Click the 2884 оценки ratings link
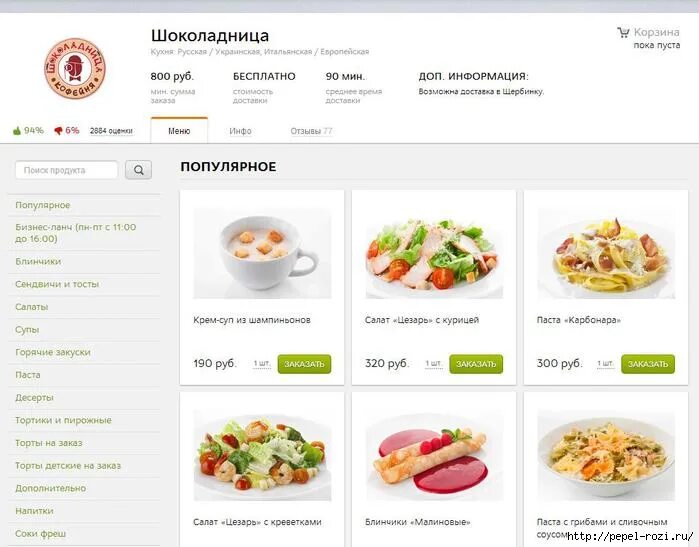Screen dimensions: 699x547 tap(111, 131)
